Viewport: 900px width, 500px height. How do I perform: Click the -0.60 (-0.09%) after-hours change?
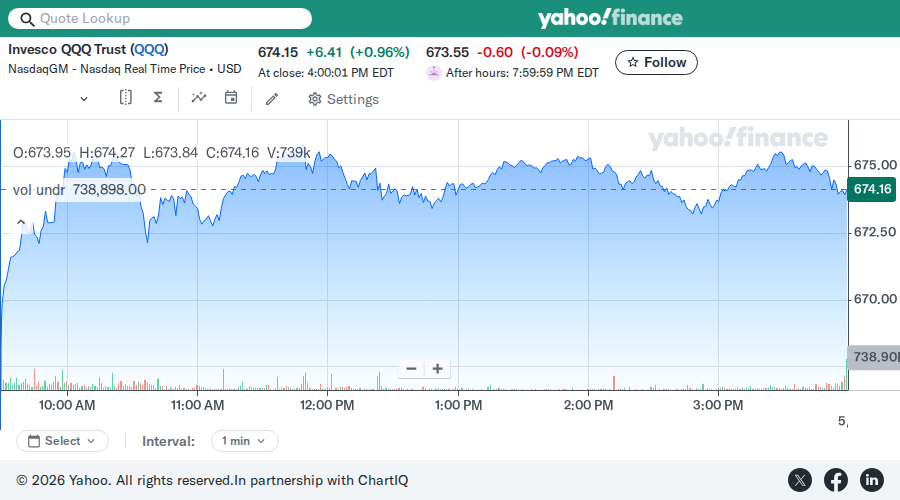[x=527, y=52]
